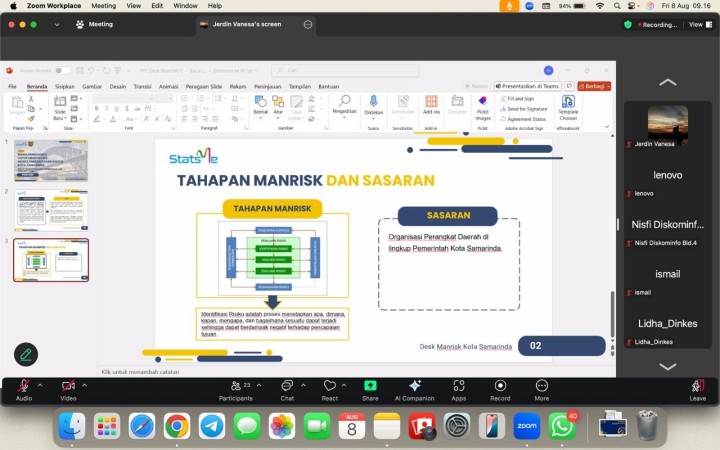Viewport: 720px width, 450px height.
Task: Select slide 2 thumbnail
Action: 51,210
